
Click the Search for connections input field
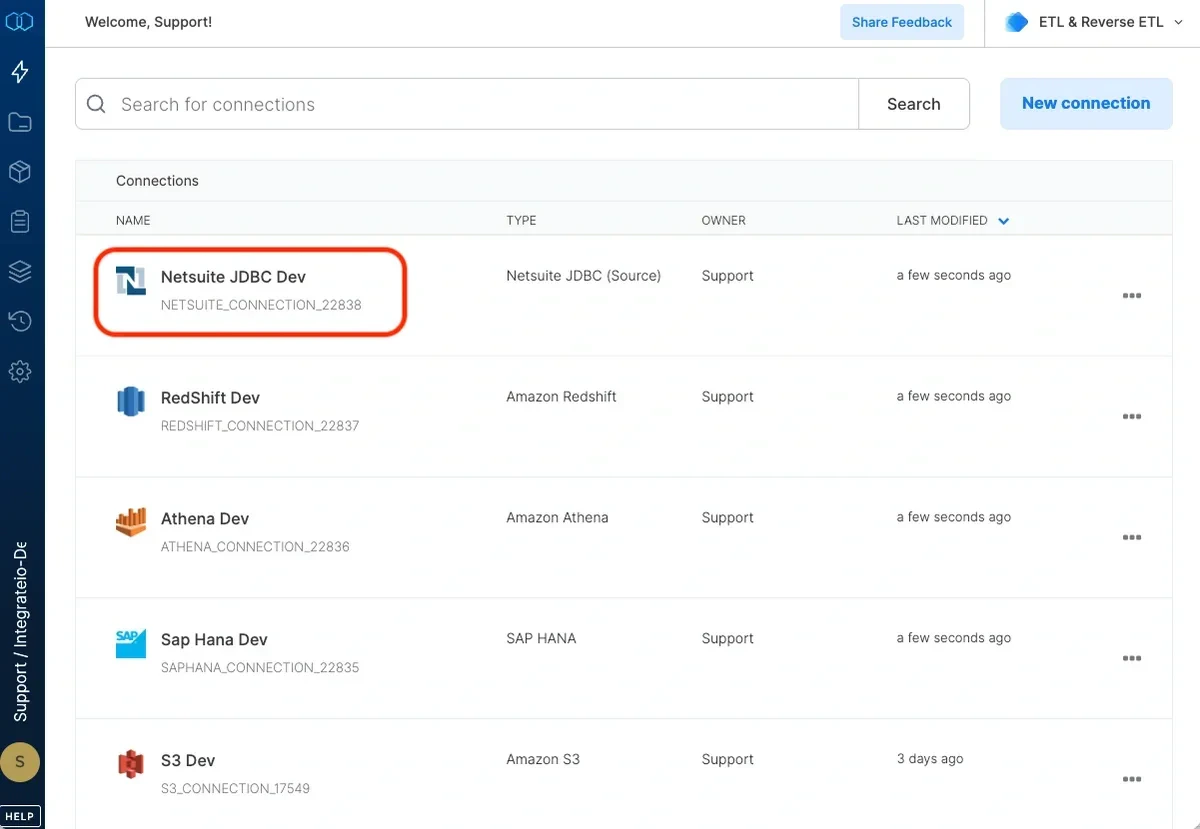click(400, 103)
